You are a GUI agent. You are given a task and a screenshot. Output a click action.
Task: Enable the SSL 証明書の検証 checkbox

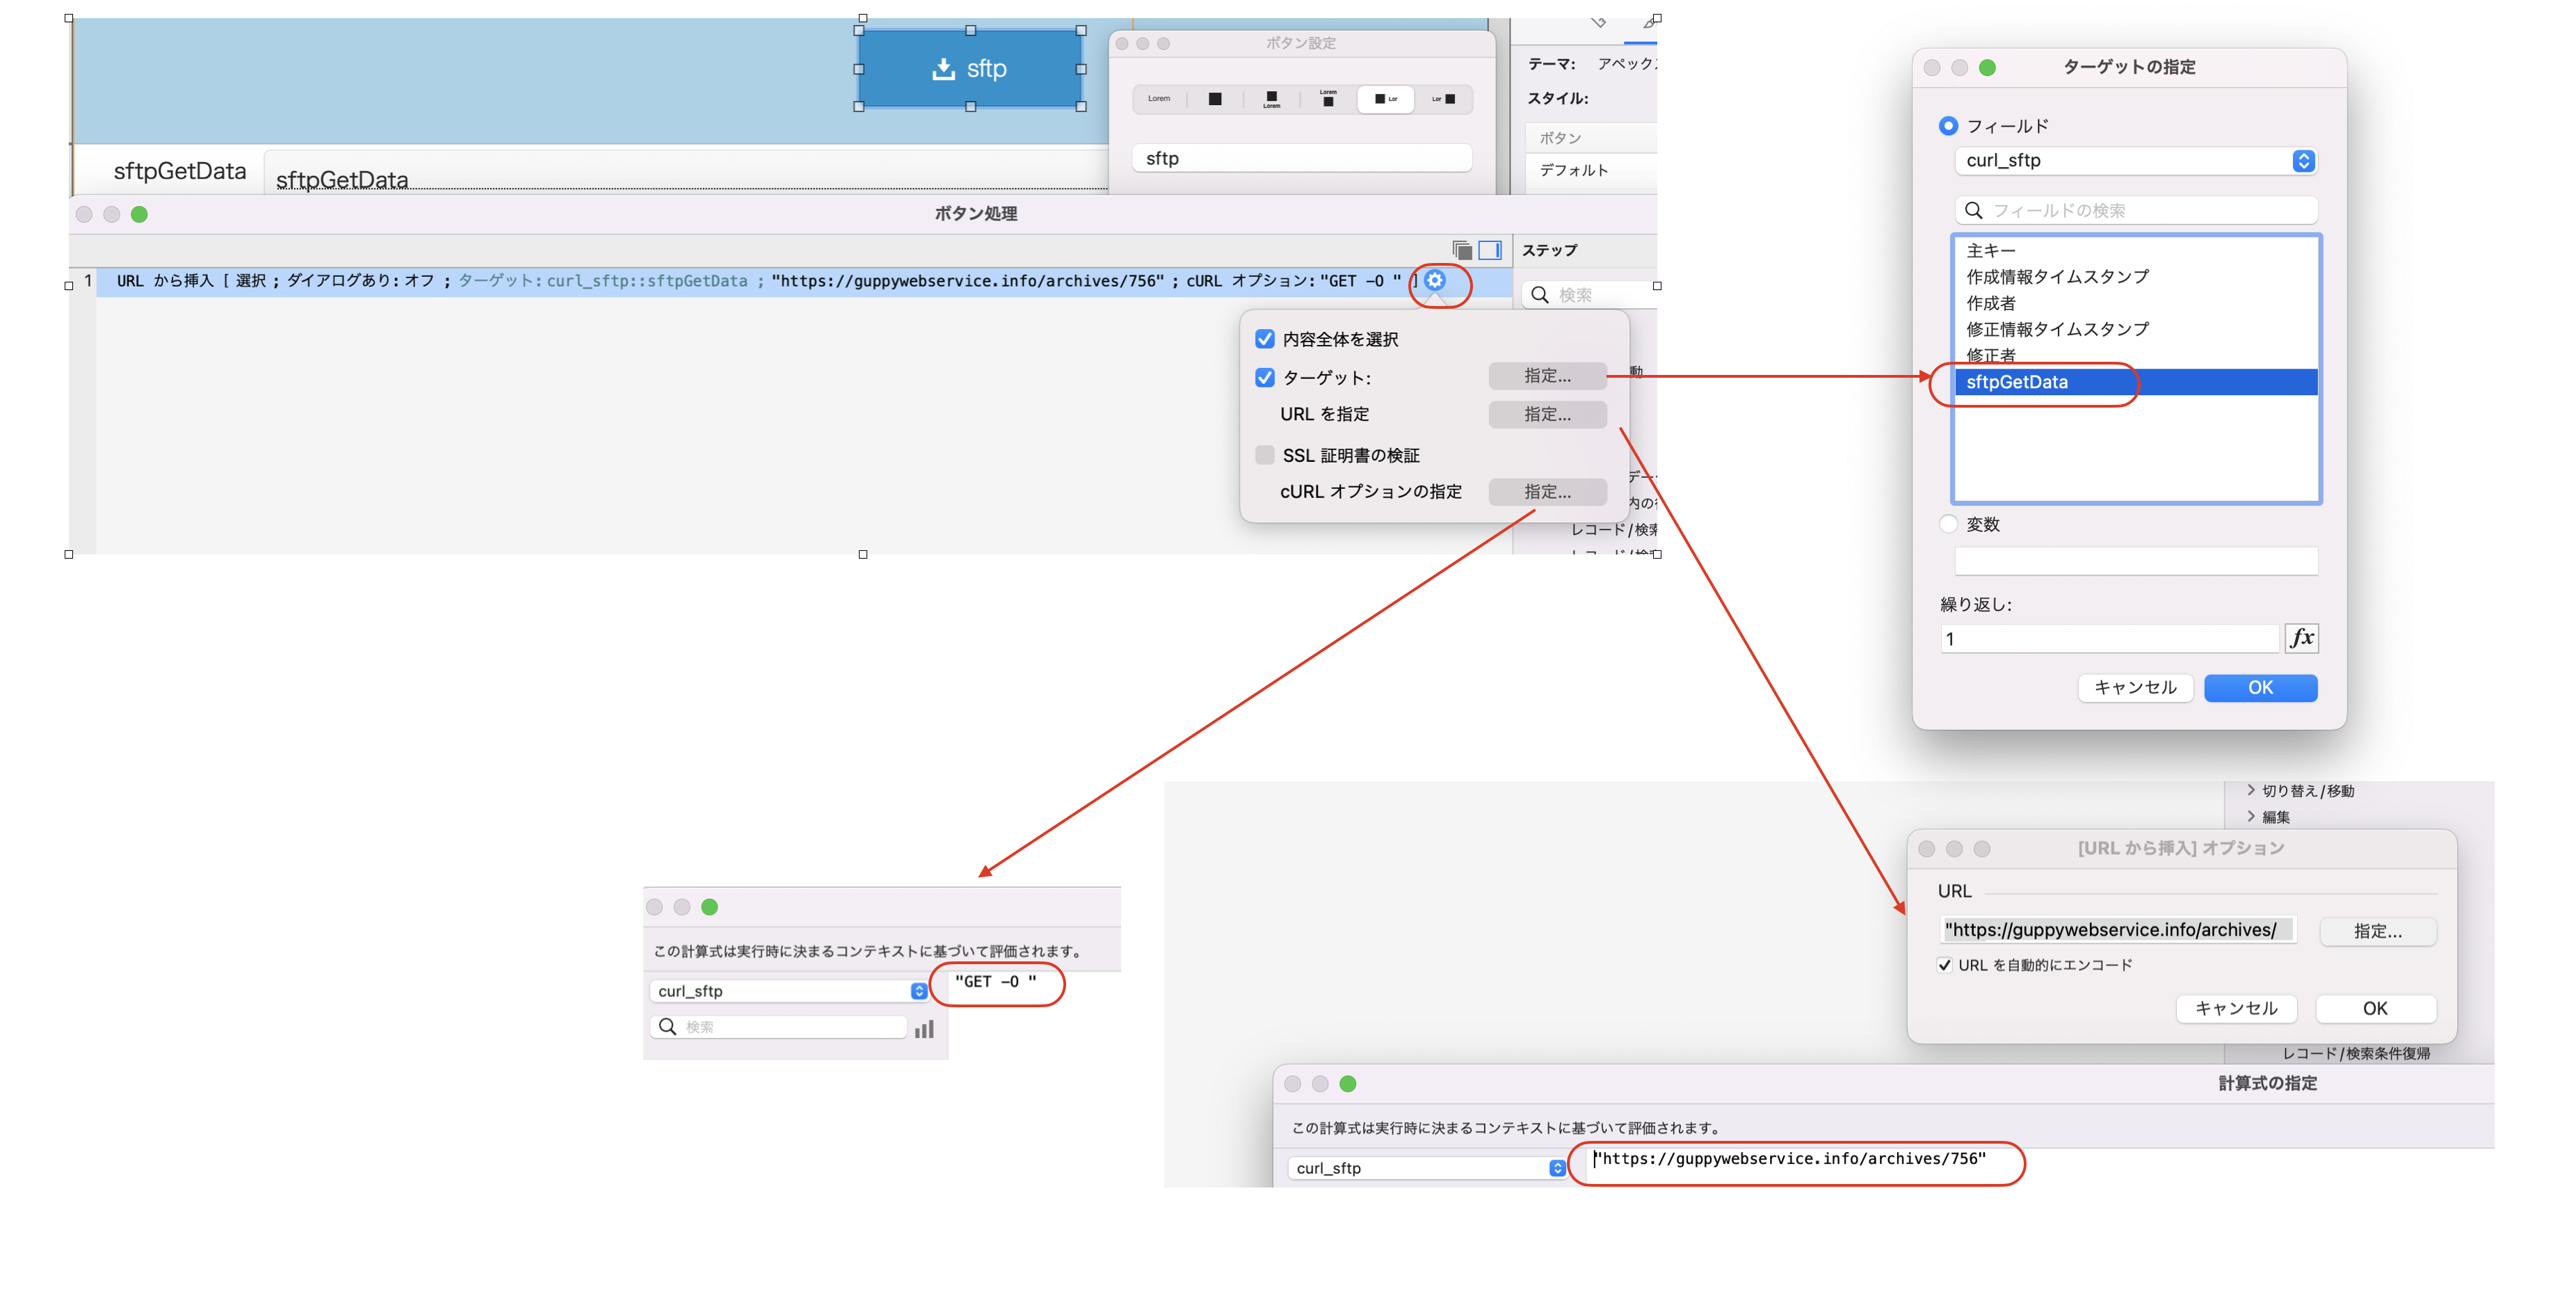[1264, 454]
